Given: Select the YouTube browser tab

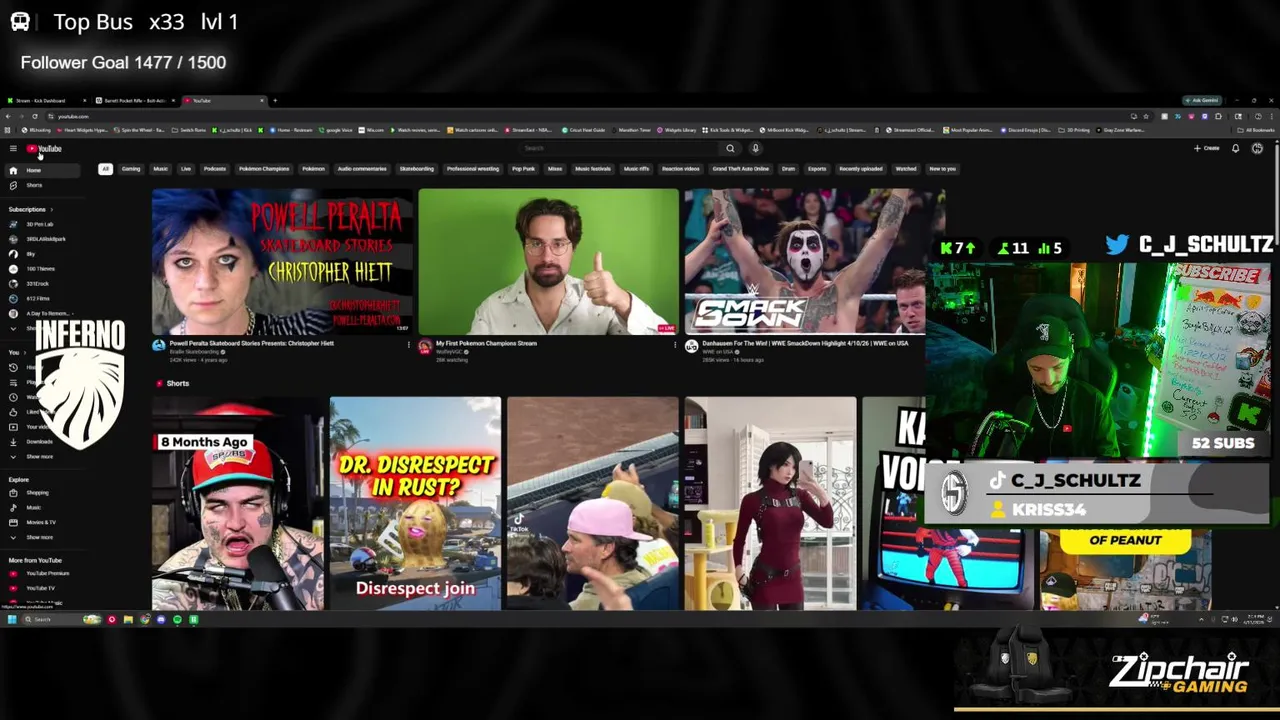Looking at the screenshot, I should pyautogui.click(x=225, y=101).
